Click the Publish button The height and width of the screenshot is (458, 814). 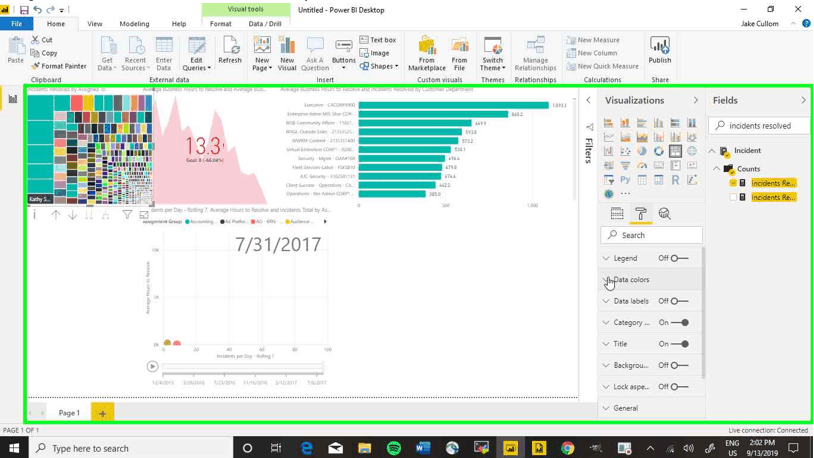coord(659,50)
